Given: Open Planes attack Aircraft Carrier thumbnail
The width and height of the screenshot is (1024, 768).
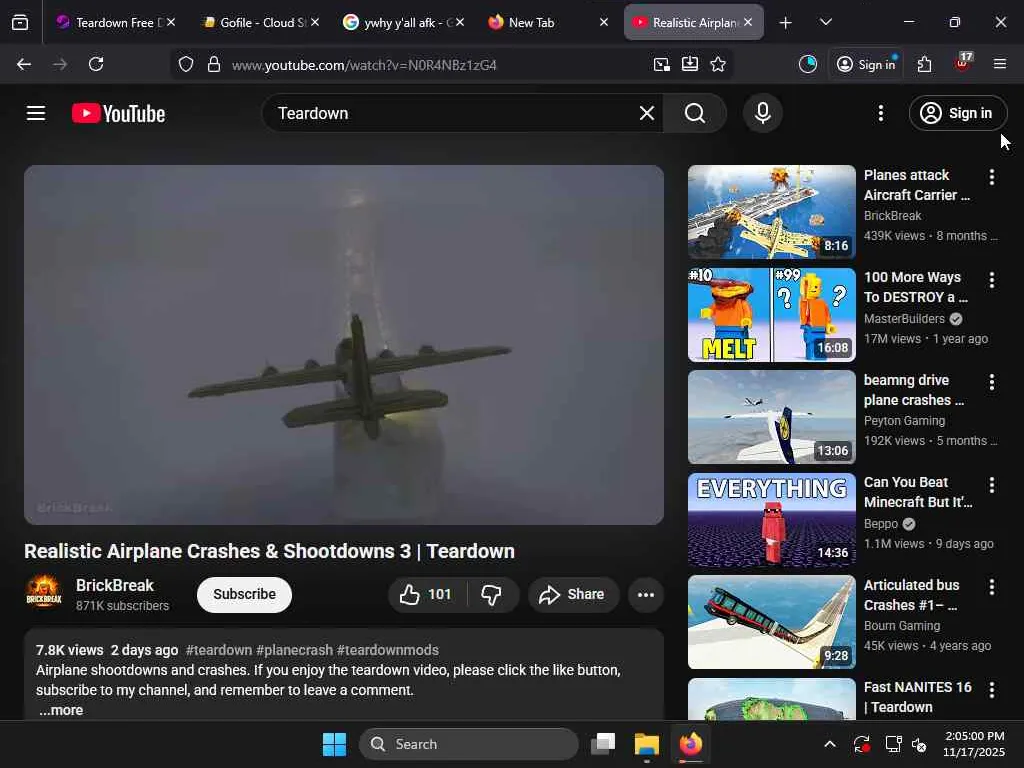Looking at the screenshot, I should (771, 212).
